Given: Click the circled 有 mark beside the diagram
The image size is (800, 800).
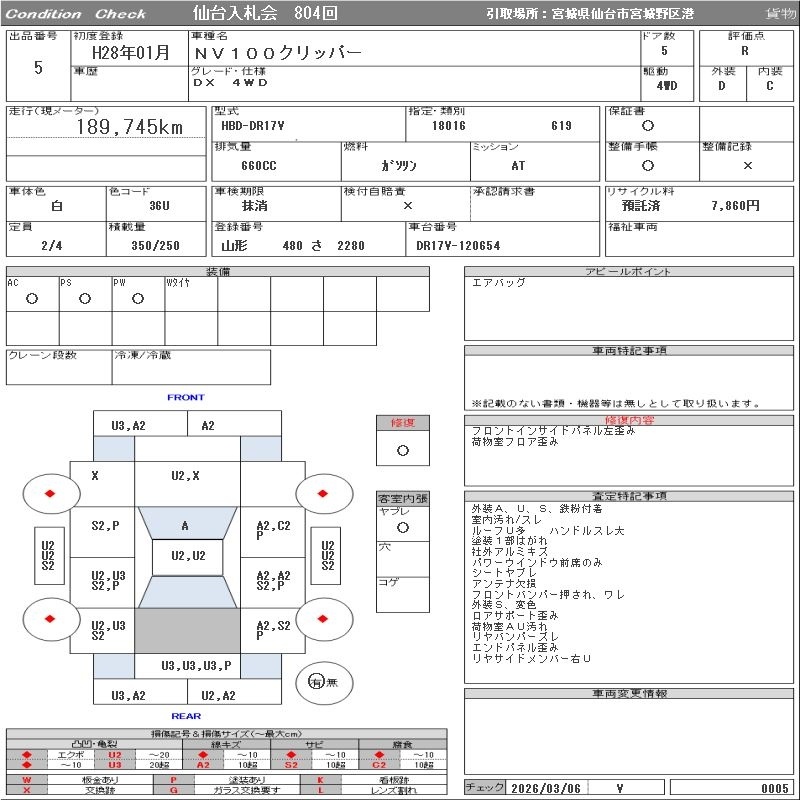Looking at the screenshot, I should [317, 682].
